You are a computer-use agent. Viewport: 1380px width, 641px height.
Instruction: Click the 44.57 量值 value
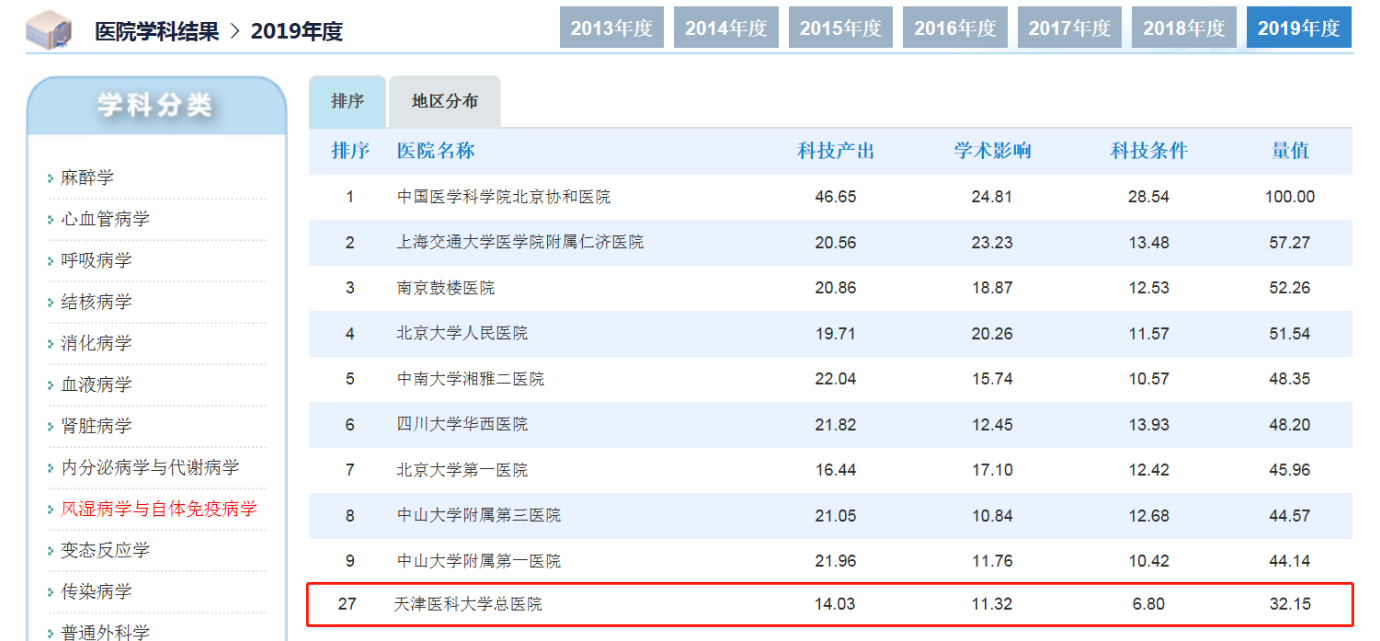pyautogui.click(x=1290, y=515)
